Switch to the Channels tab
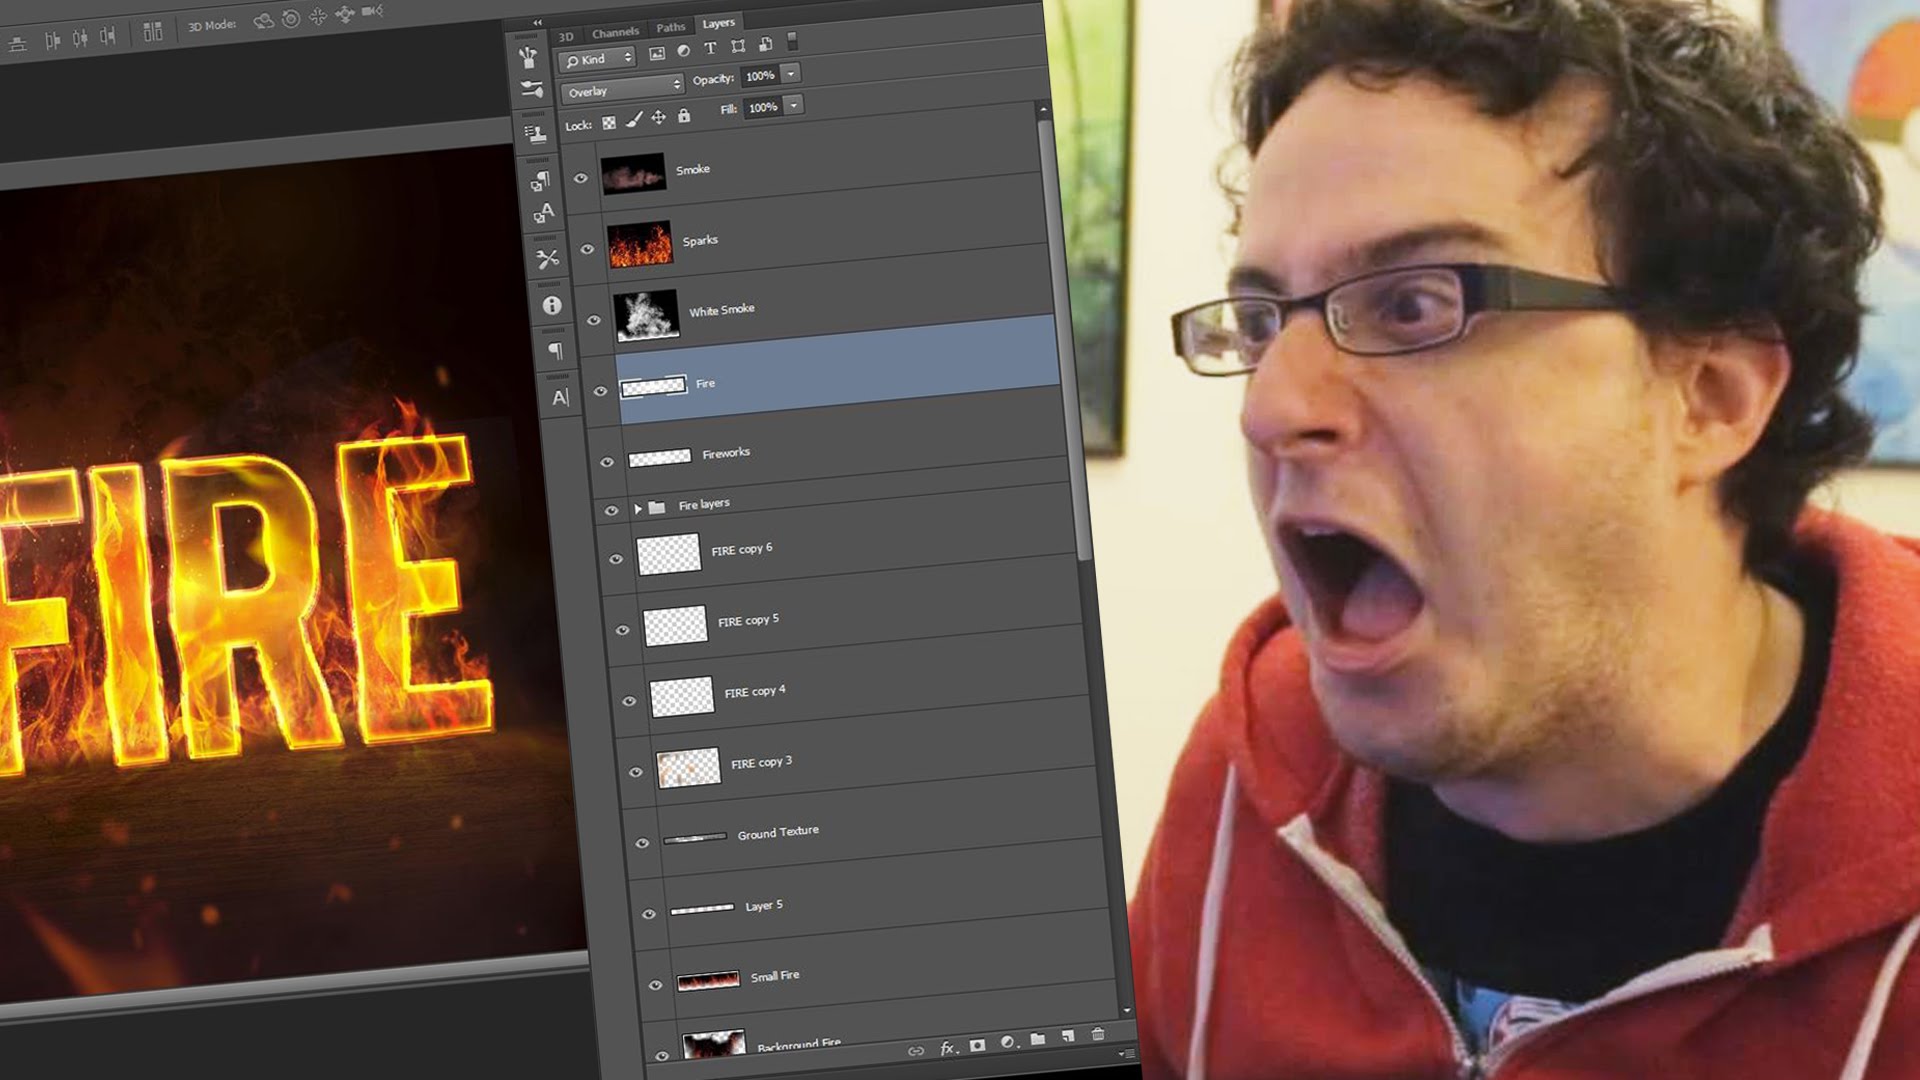The height and width of the screenshot is (1080, 1920). [x=615, y=32]
